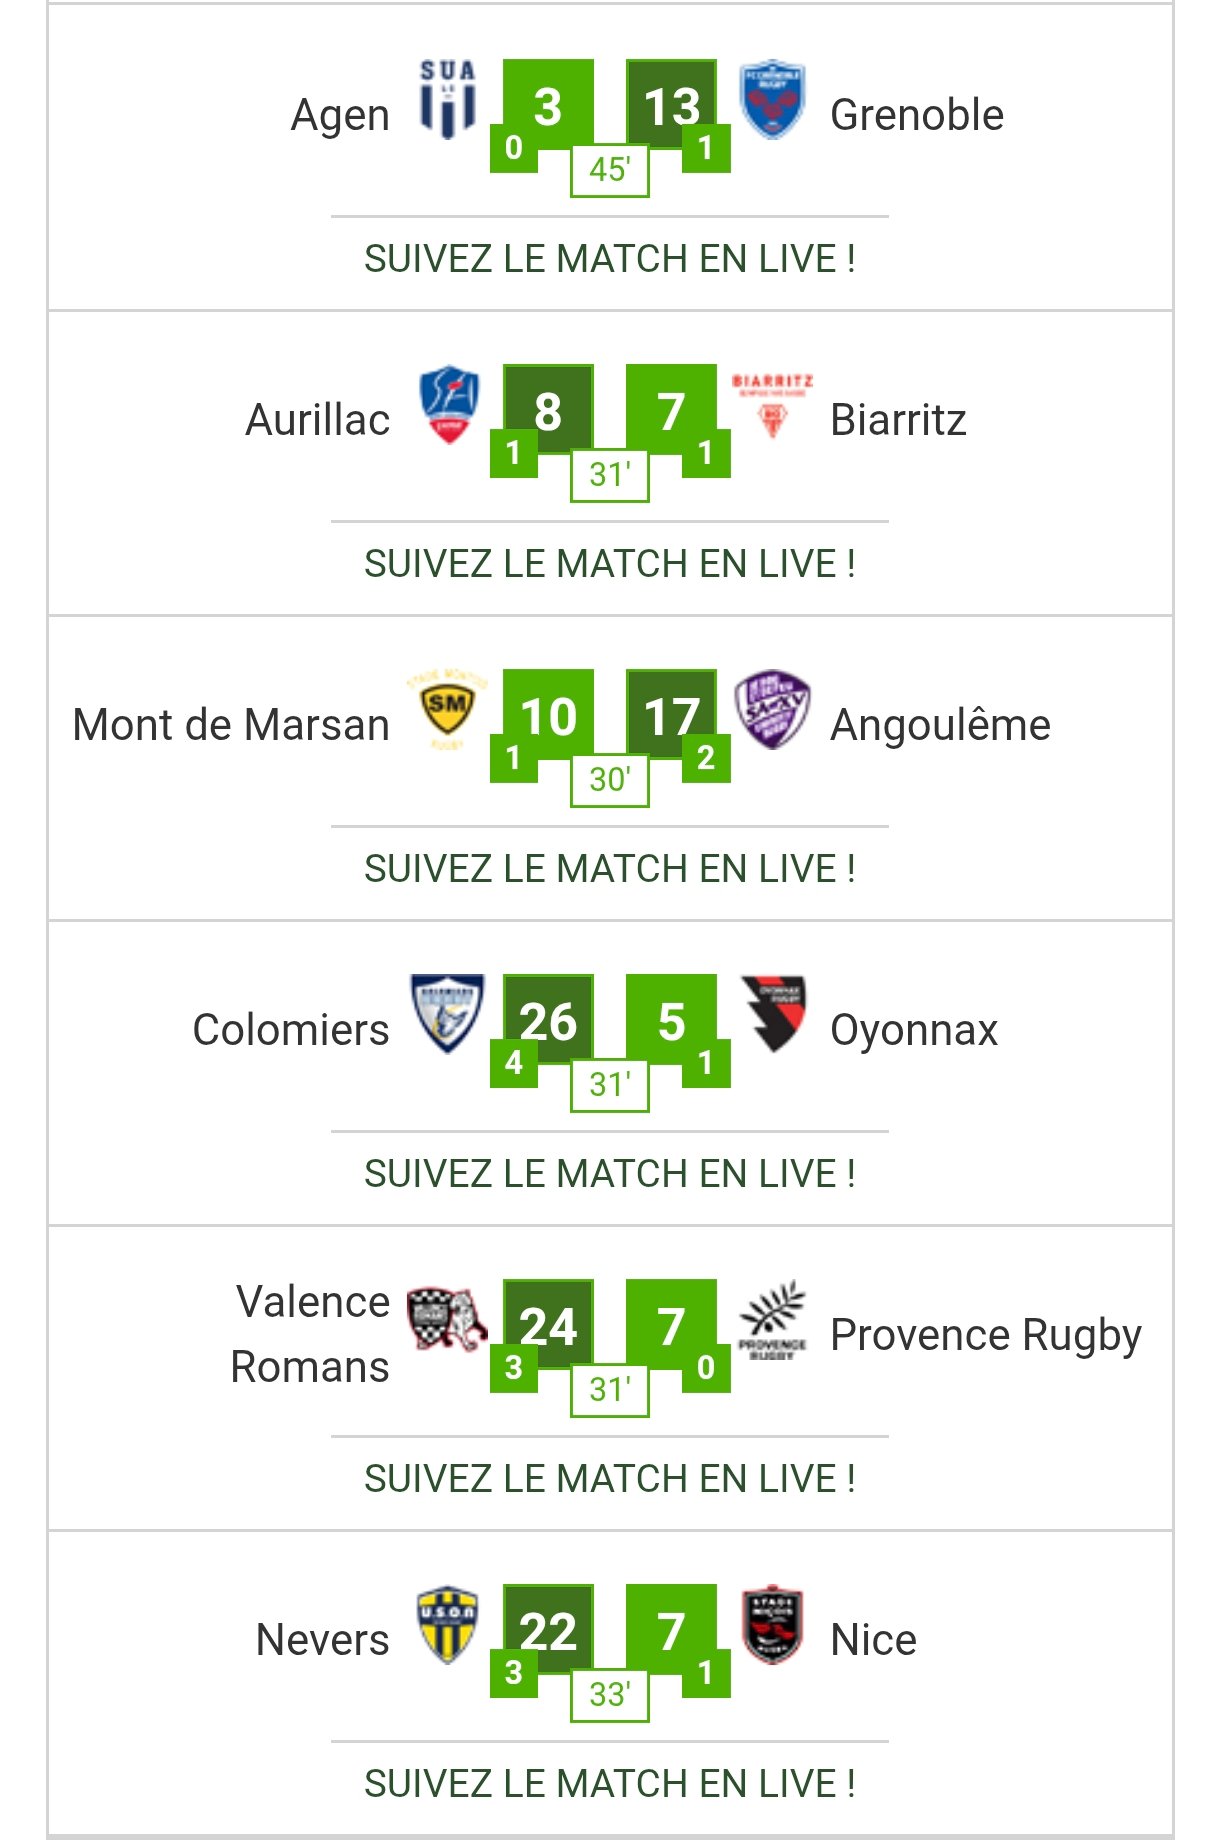Click the Angoulême purple club crest

pyautogui.click(x=772, y=710)
